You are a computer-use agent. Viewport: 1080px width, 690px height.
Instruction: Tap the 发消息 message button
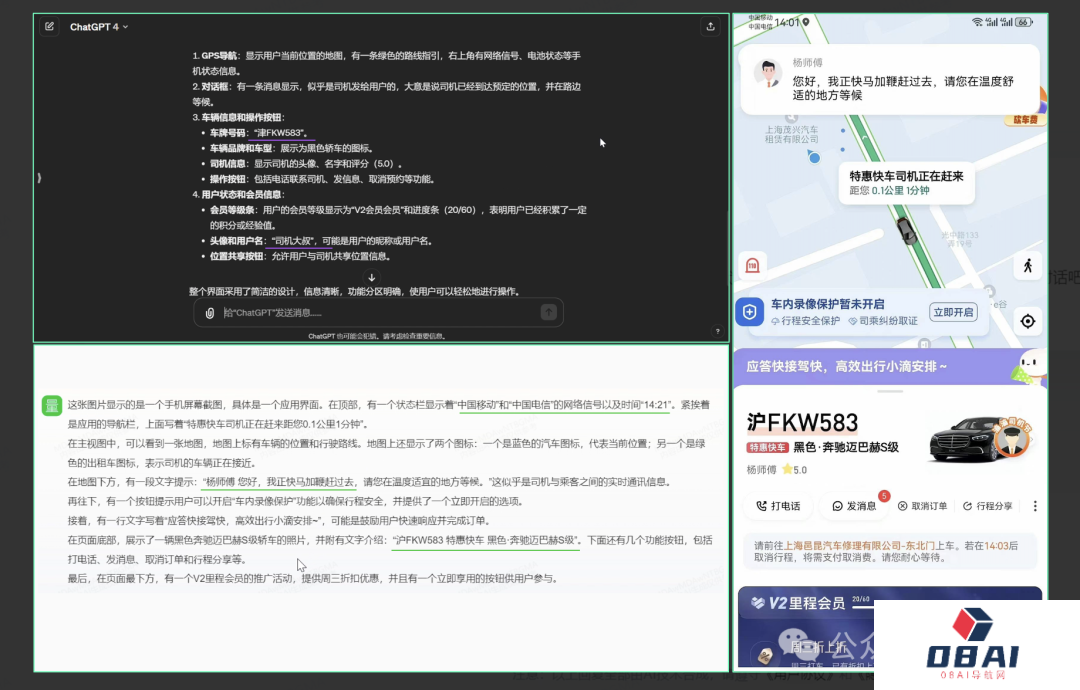coord(853,506)
